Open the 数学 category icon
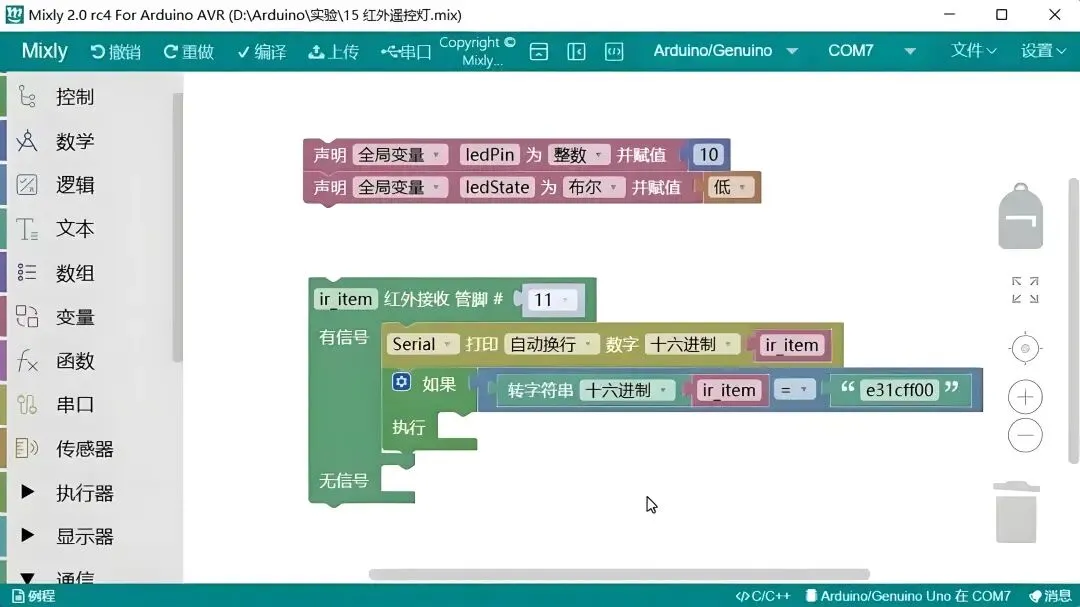Viewport: 1080px width, 607px height. (27, 141)
